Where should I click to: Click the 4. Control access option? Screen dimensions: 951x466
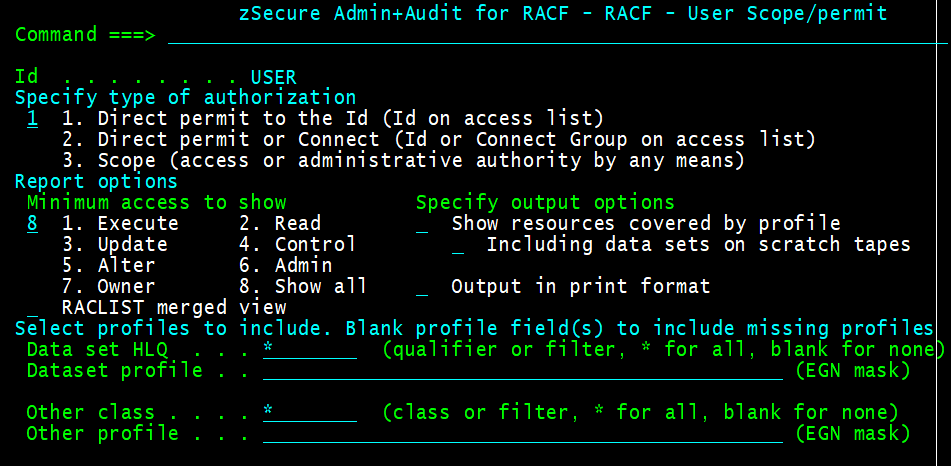297,245
